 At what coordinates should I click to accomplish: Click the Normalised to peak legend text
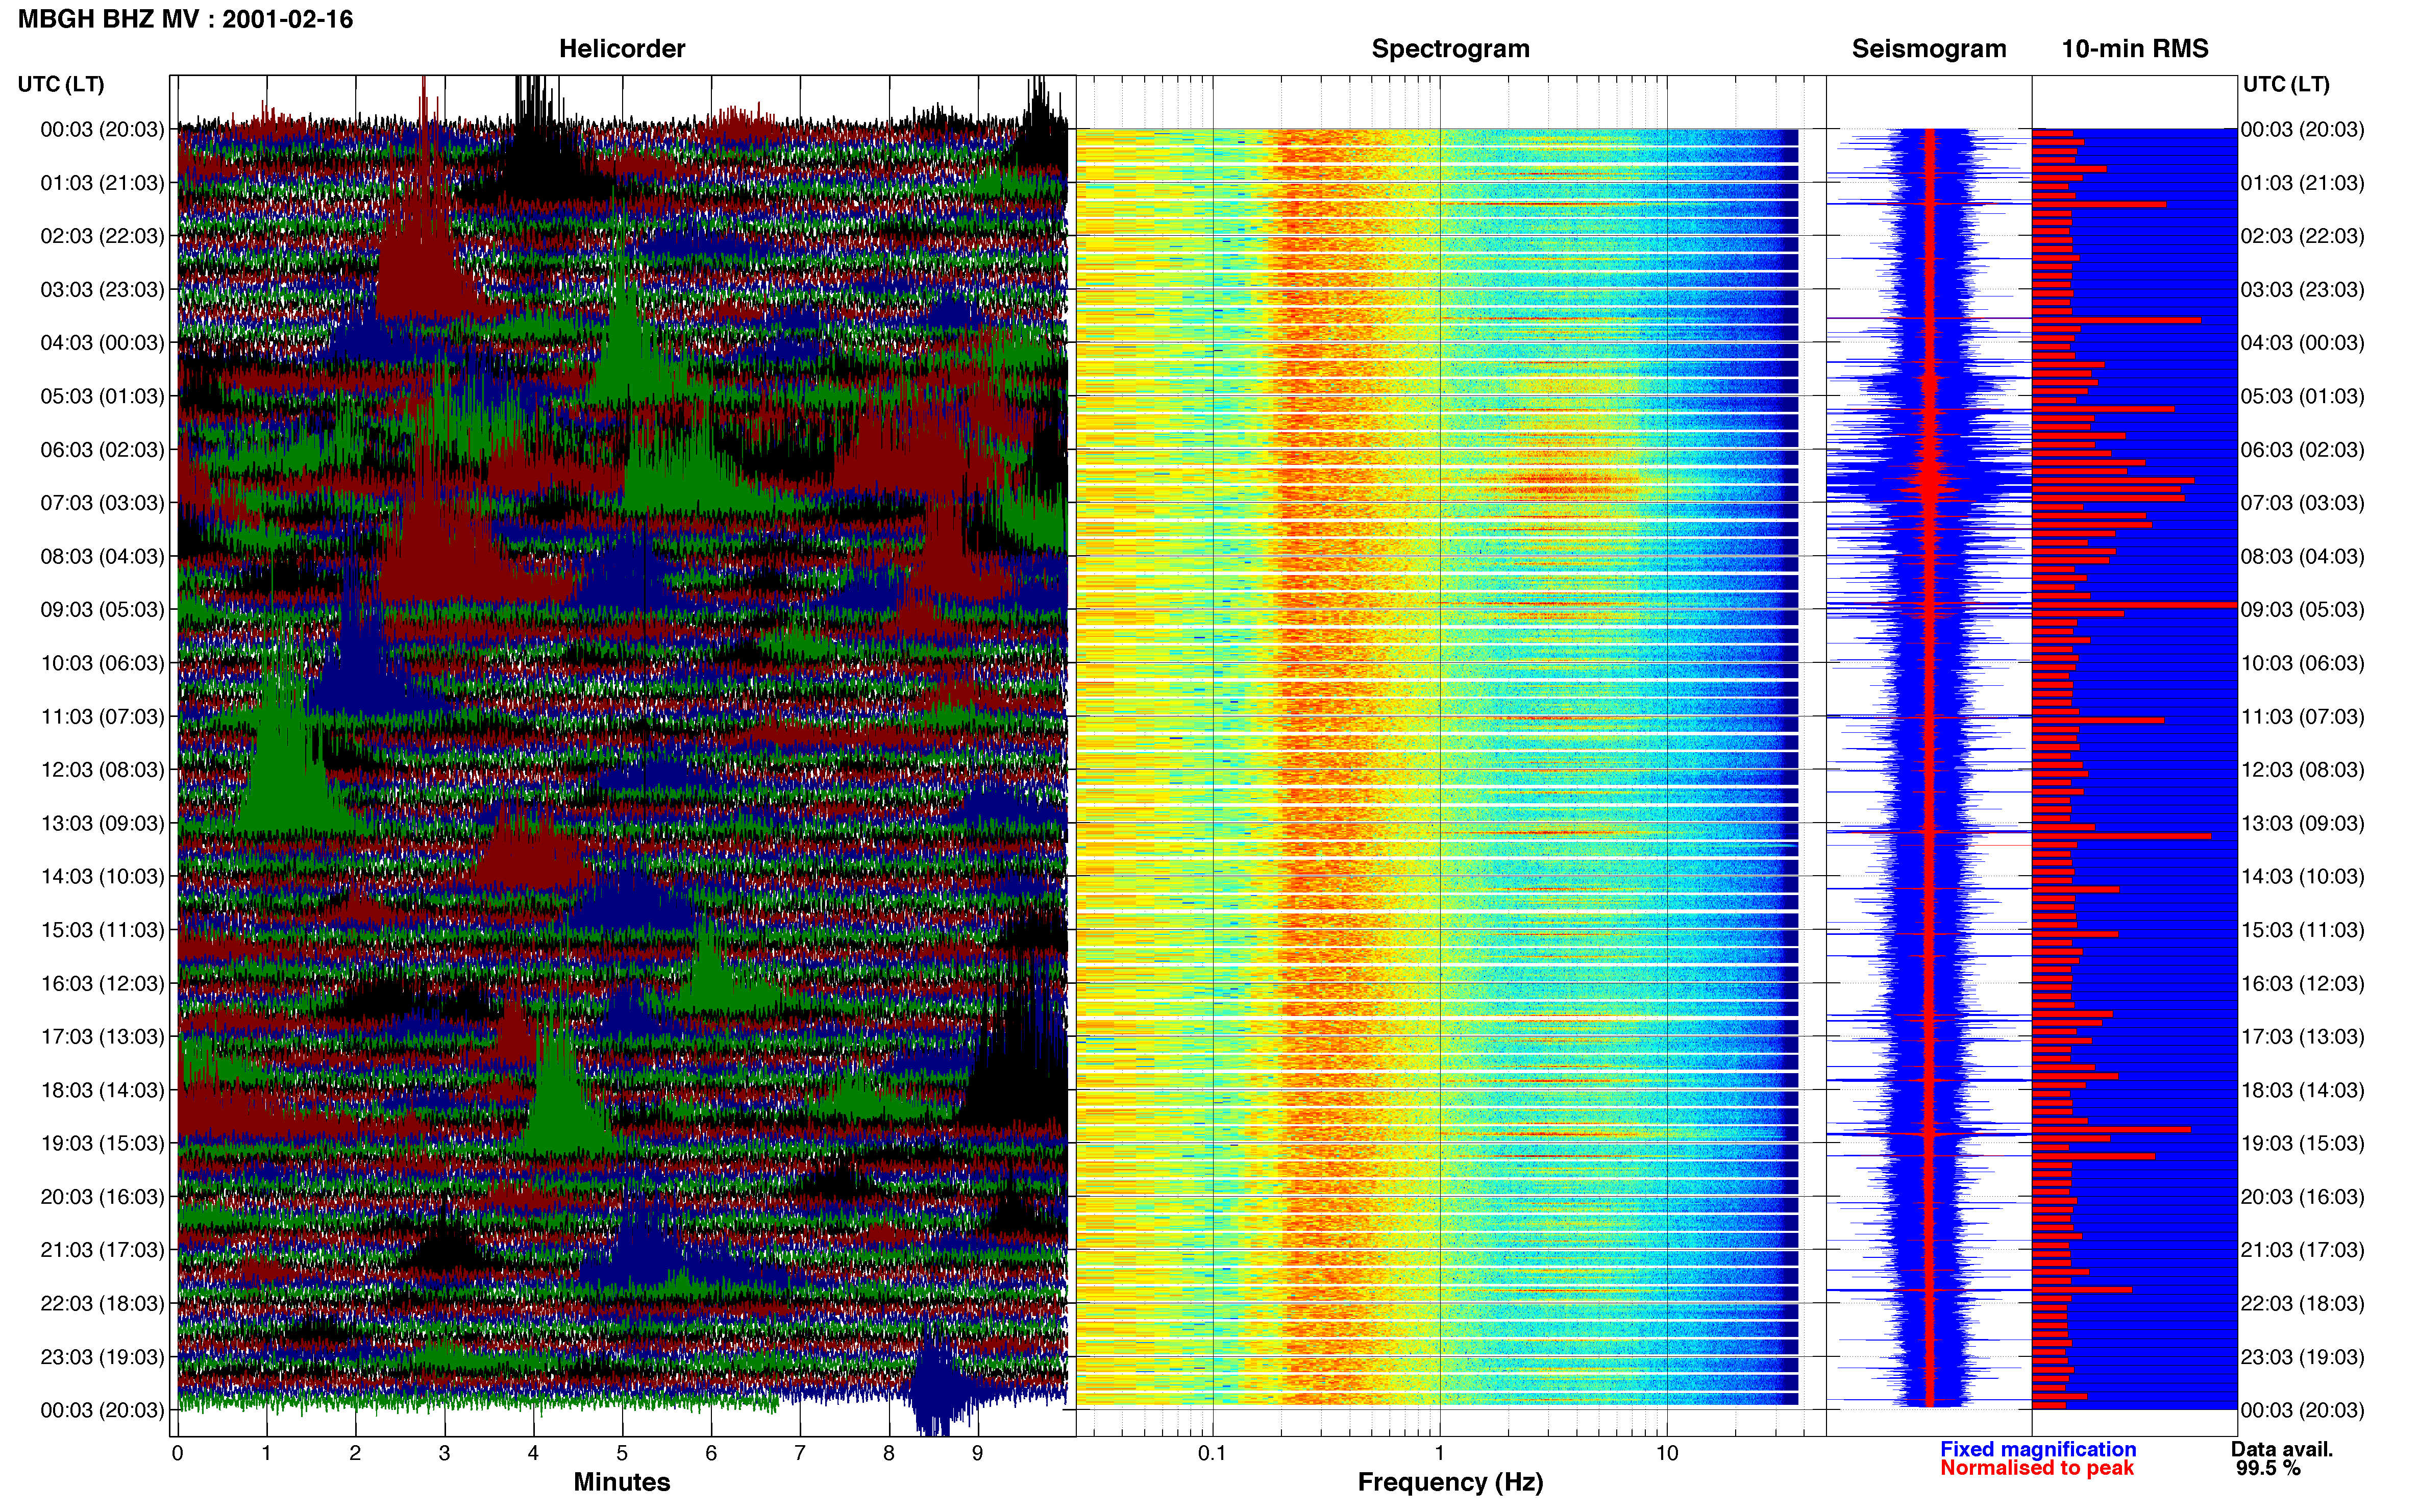click(x=2037, y=1468)
